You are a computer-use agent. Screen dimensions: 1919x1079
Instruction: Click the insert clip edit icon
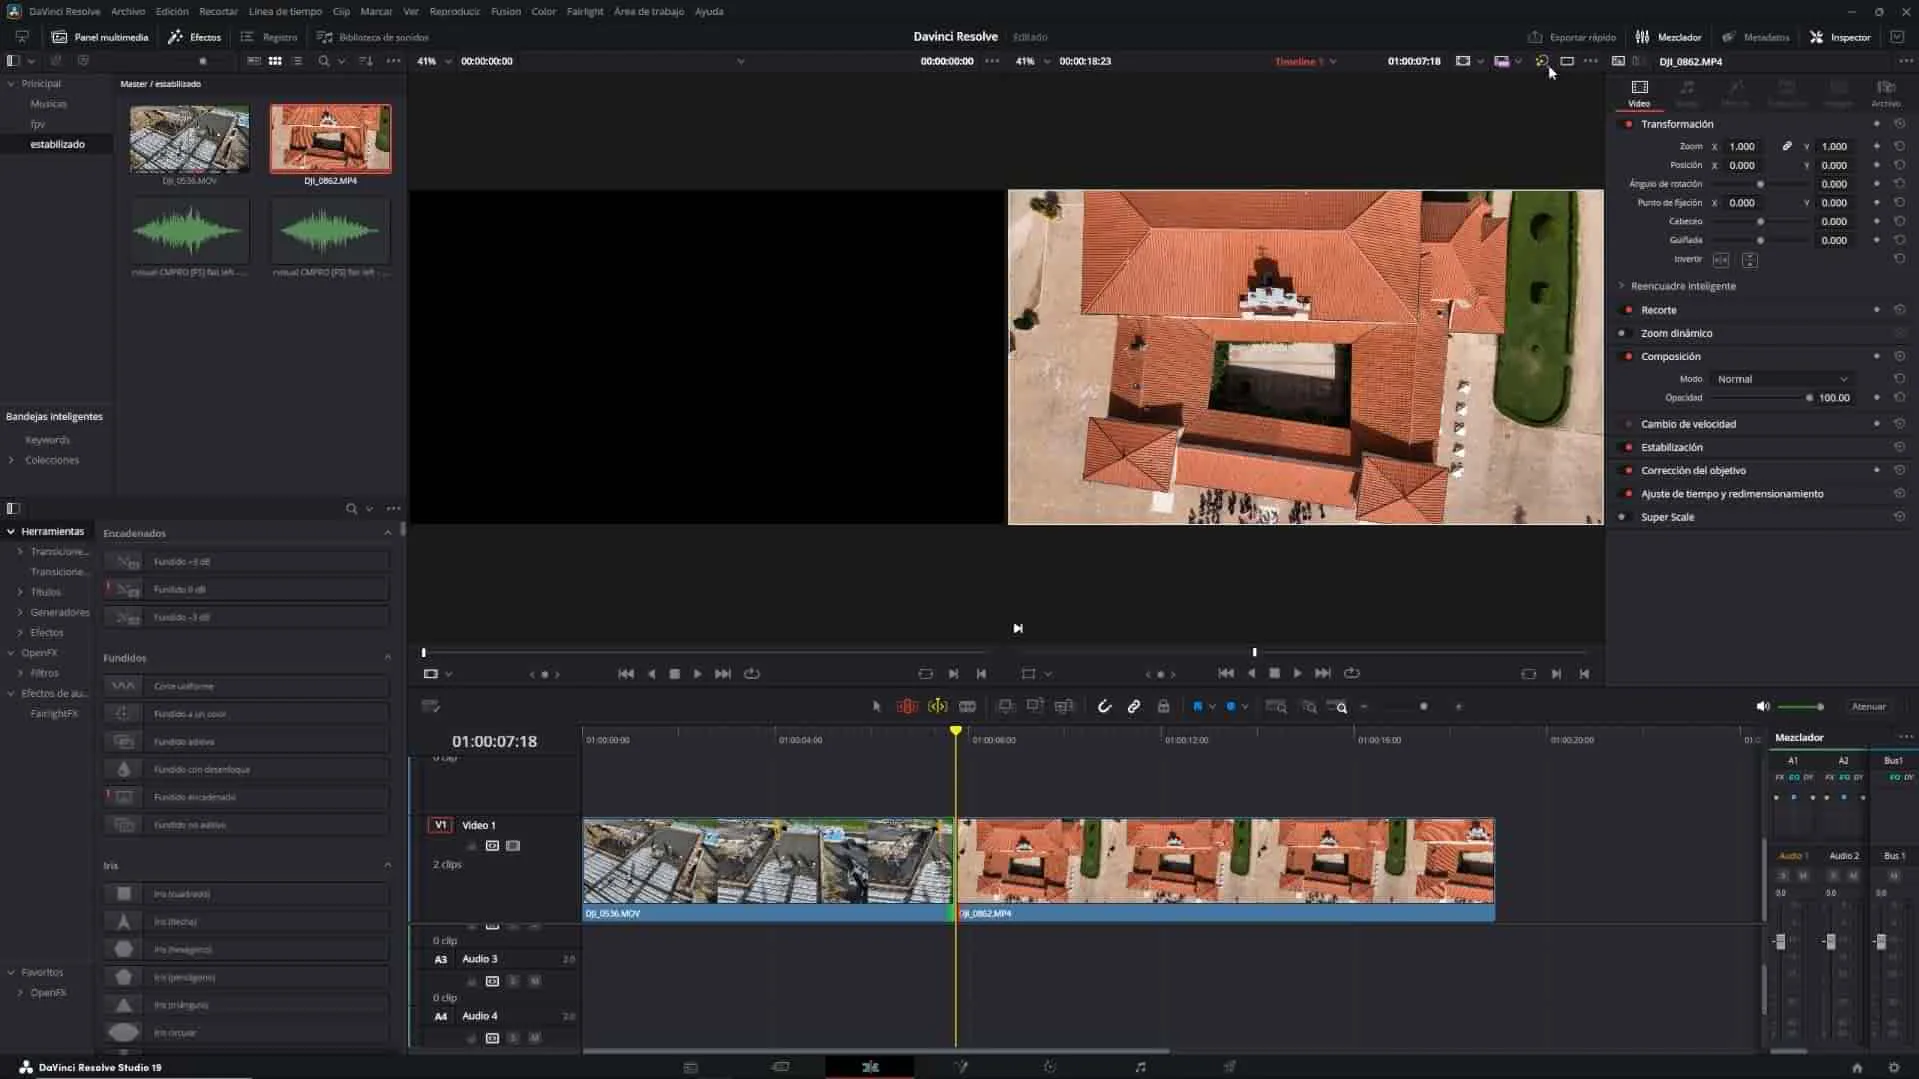click(x=1006, y=707)
